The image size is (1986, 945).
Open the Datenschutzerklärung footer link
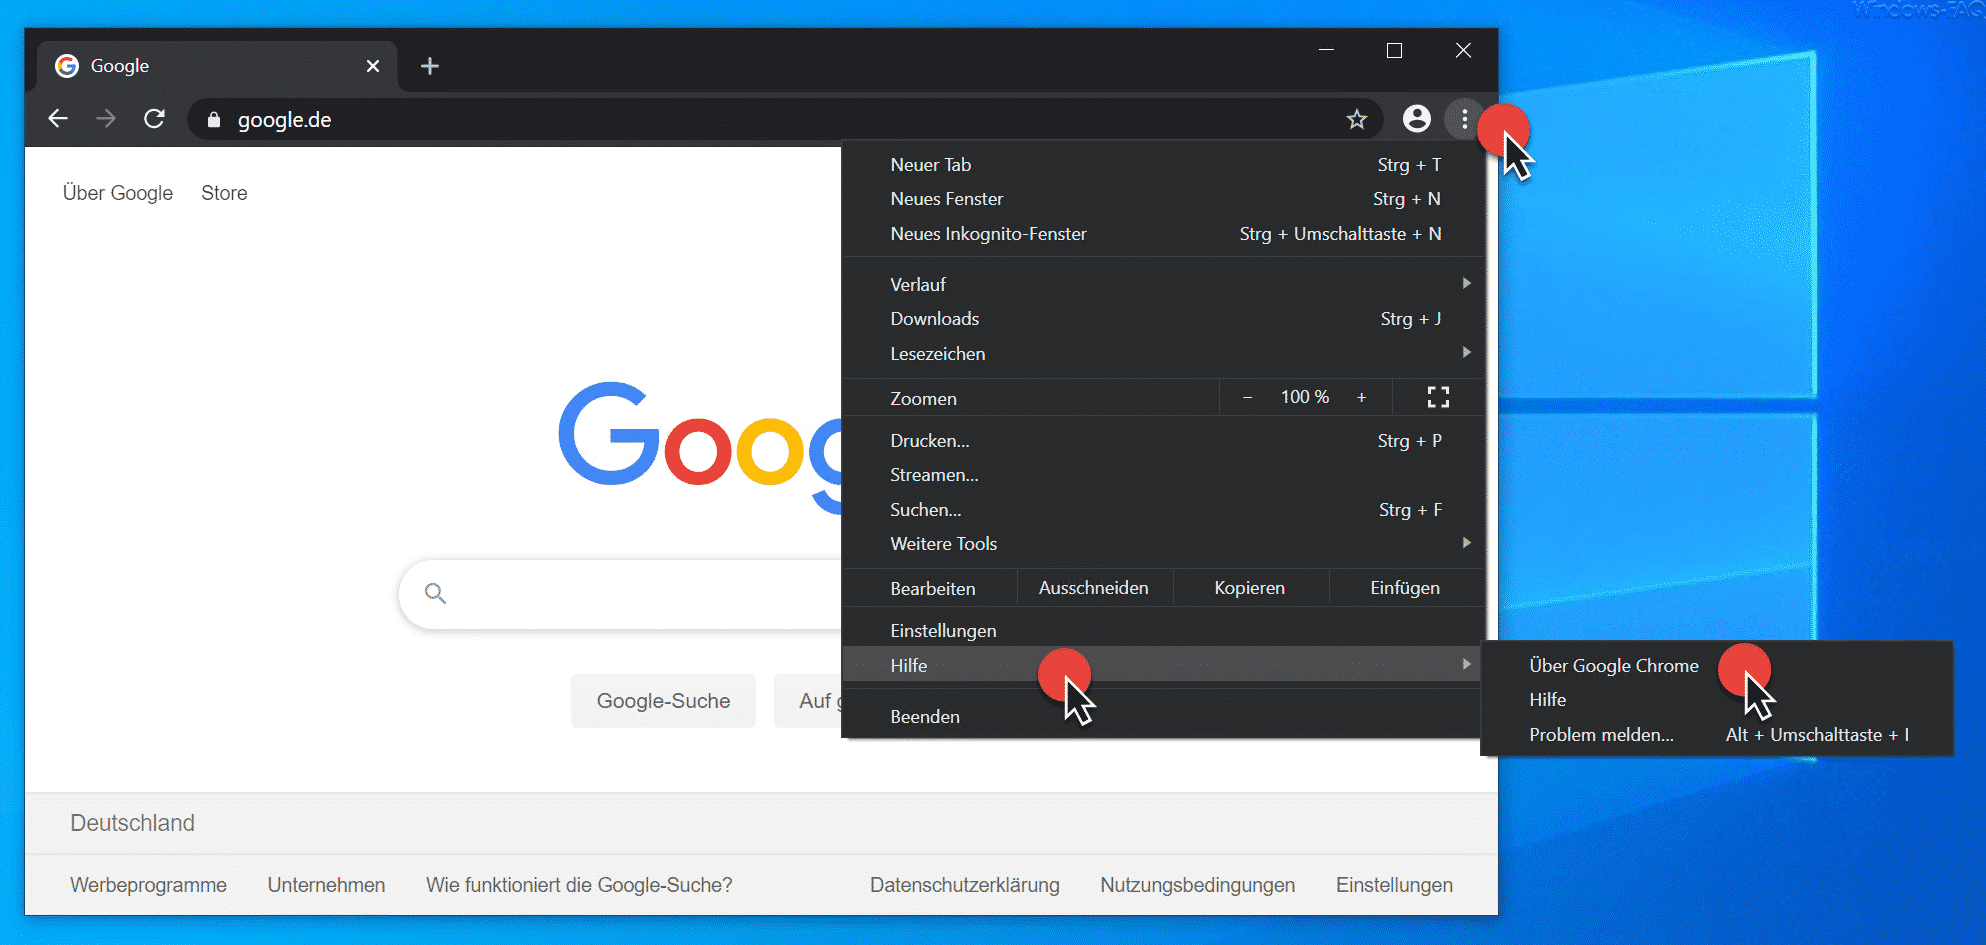(x=965, y=885)
